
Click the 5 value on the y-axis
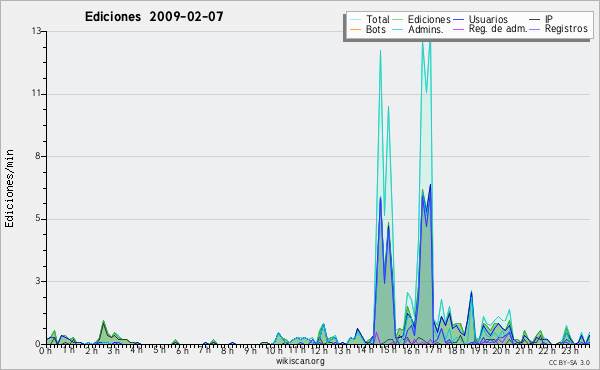click(x=38, y=219)
